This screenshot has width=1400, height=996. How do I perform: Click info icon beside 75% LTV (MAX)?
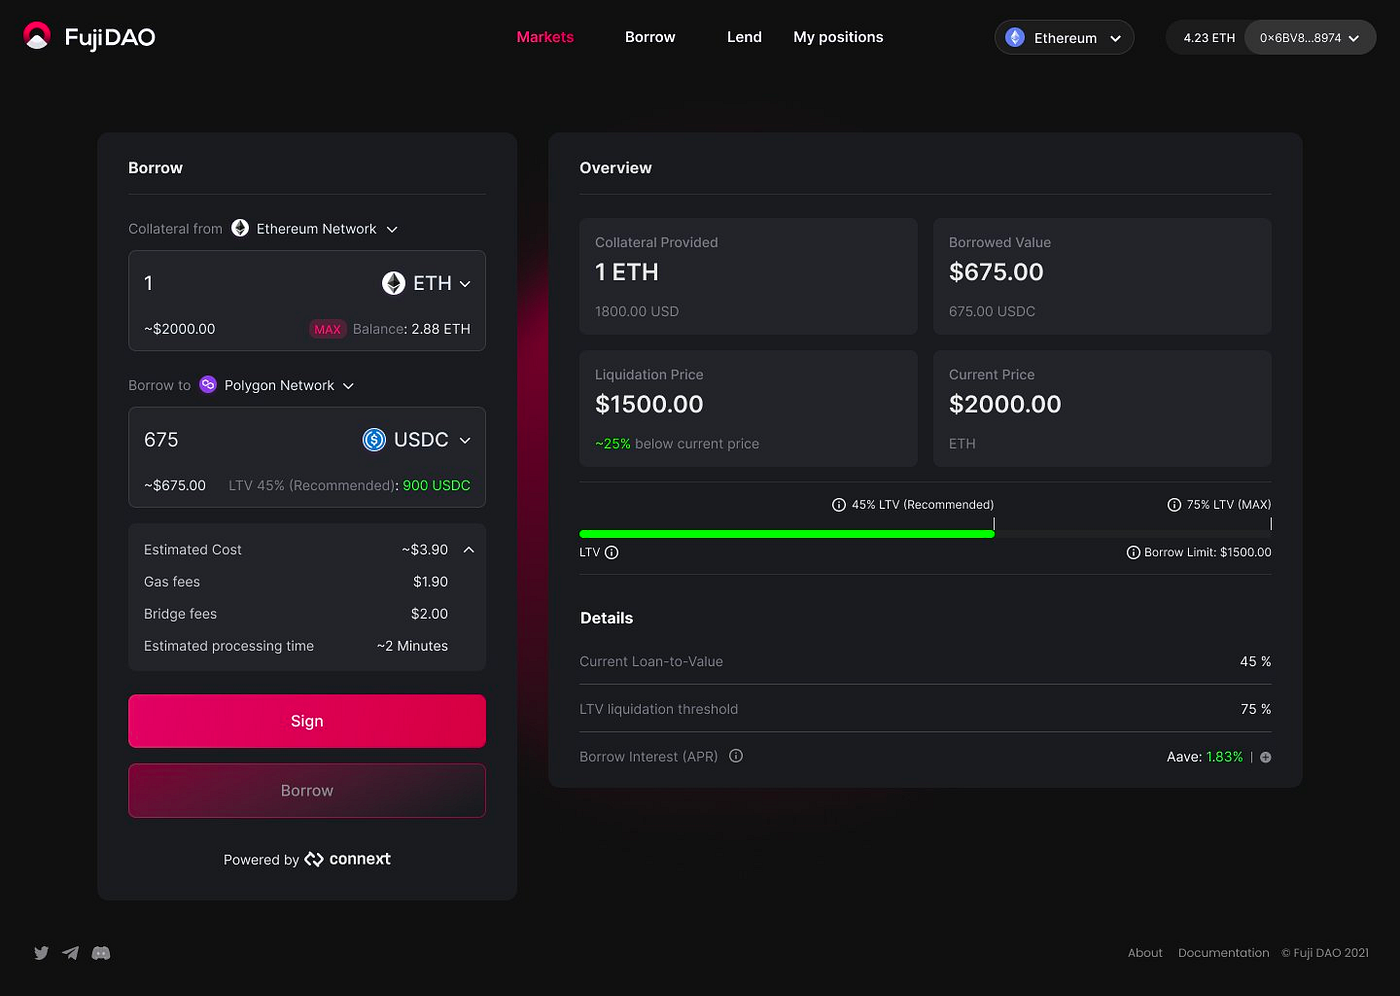point(1174,505)
